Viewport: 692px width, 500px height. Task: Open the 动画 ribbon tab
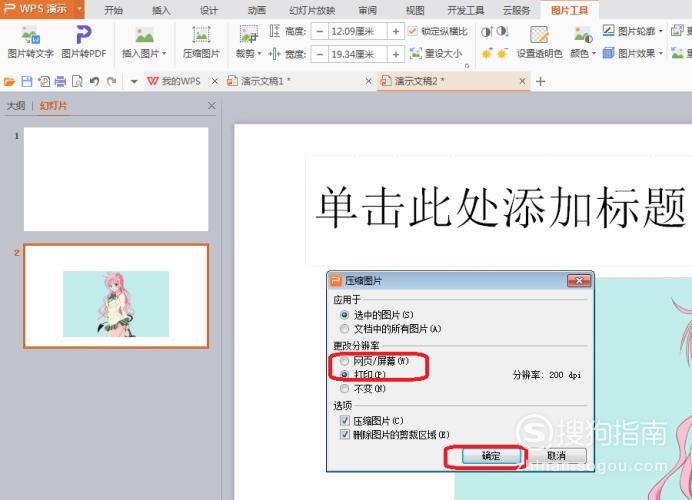pyautogui.click(x=256, y=10)
